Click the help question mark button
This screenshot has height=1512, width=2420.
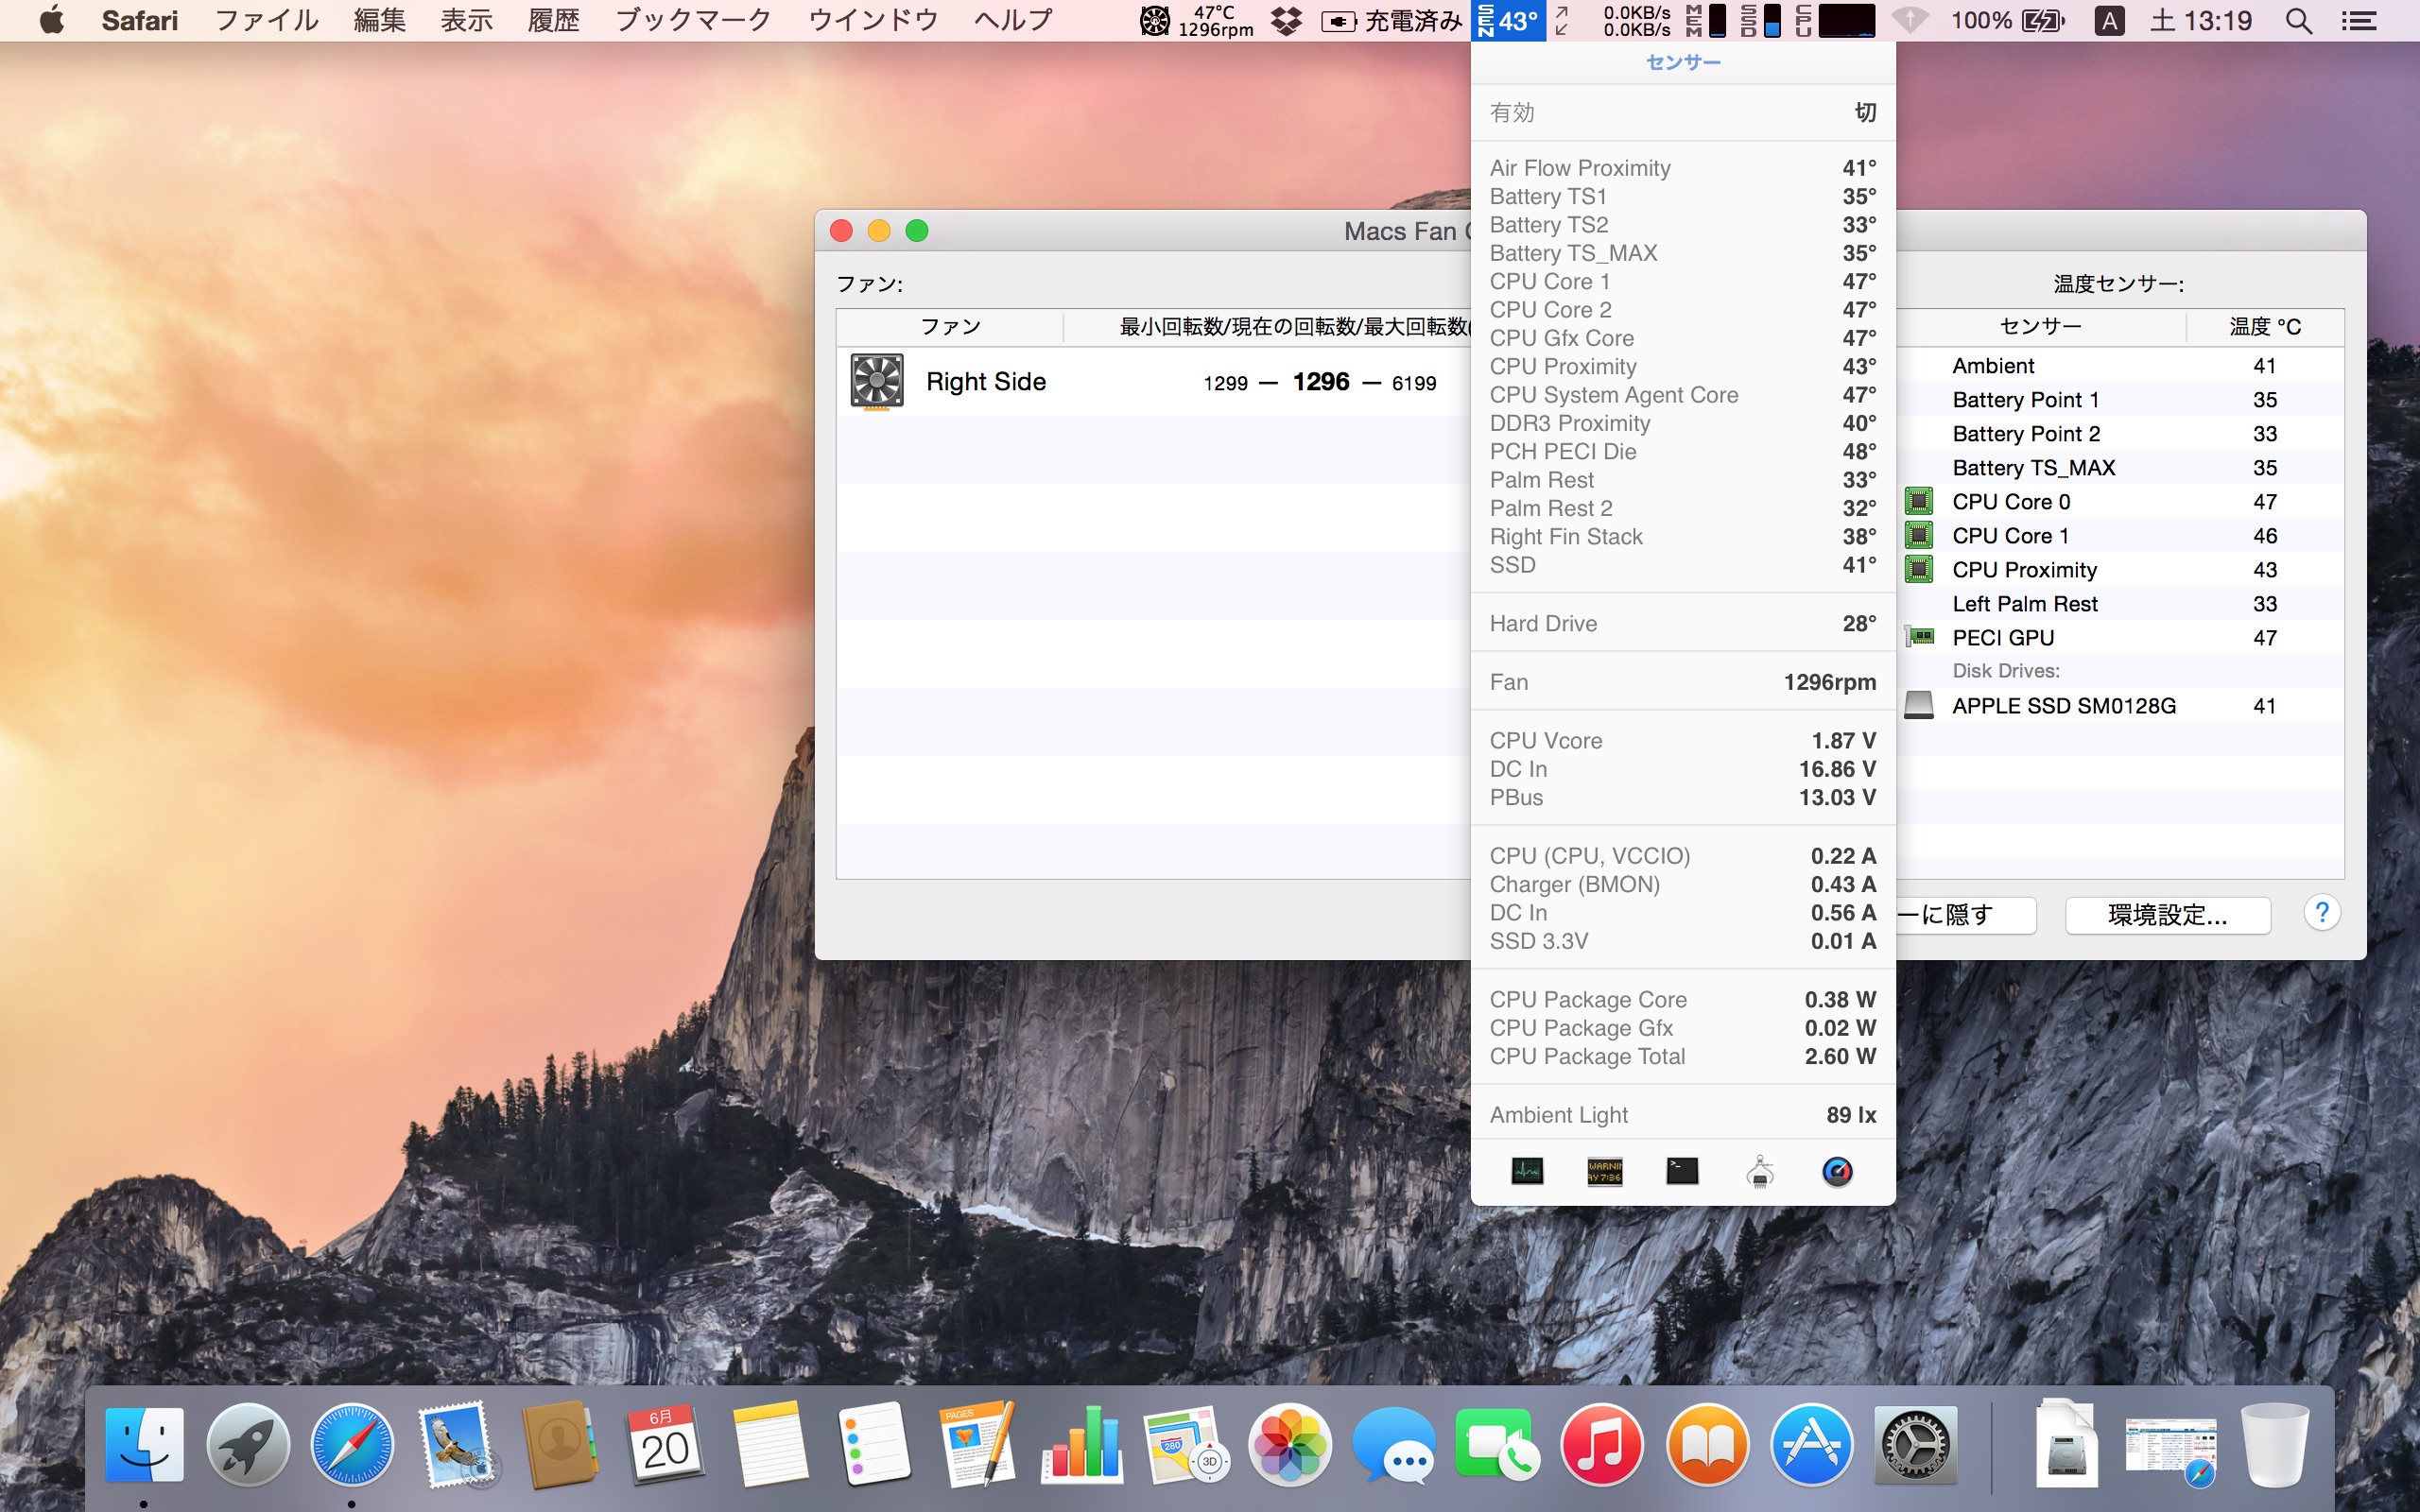tap(2321, 912)
